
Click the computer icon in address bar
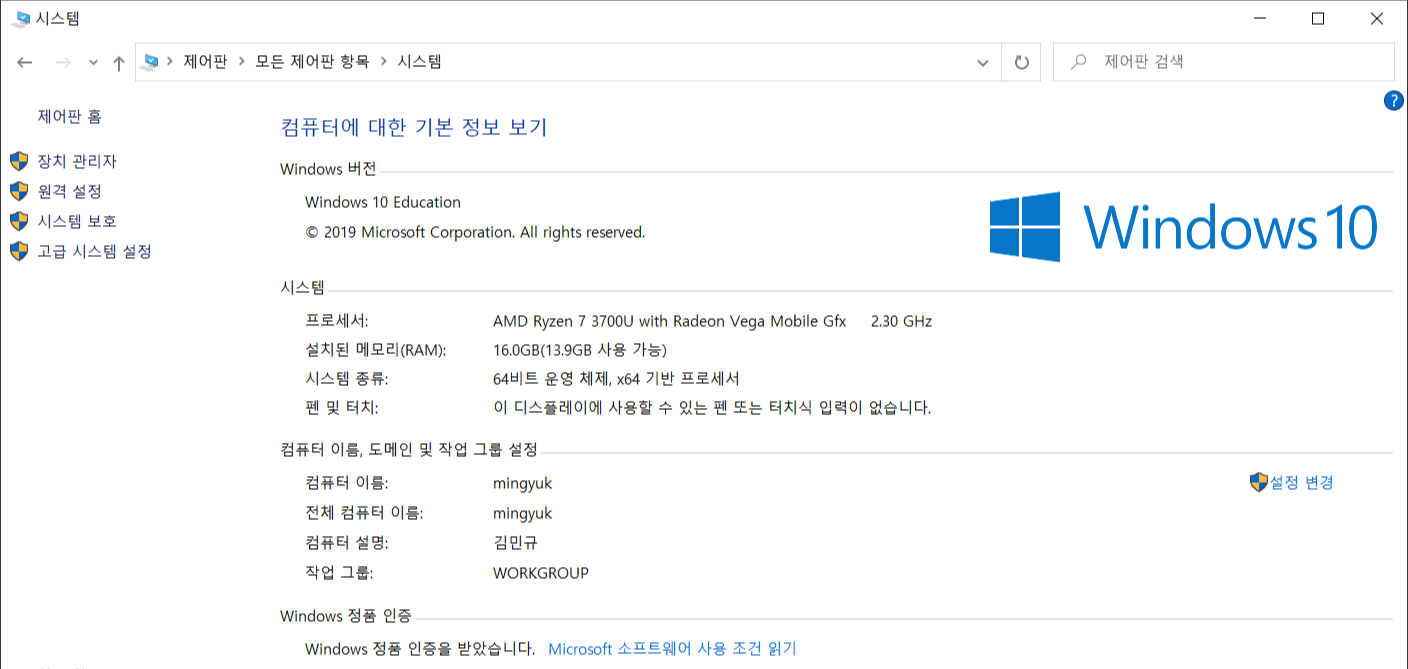pos(151,62)
